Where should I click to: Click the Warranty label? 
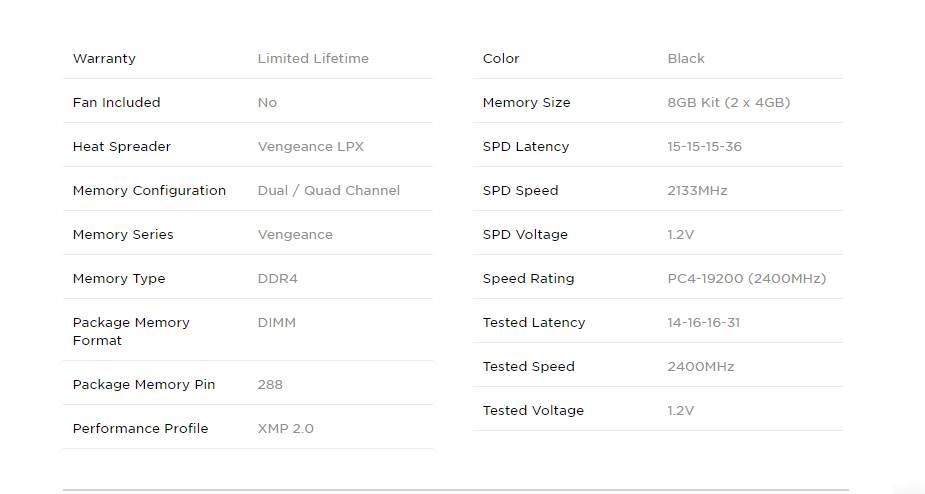point(104,59)
